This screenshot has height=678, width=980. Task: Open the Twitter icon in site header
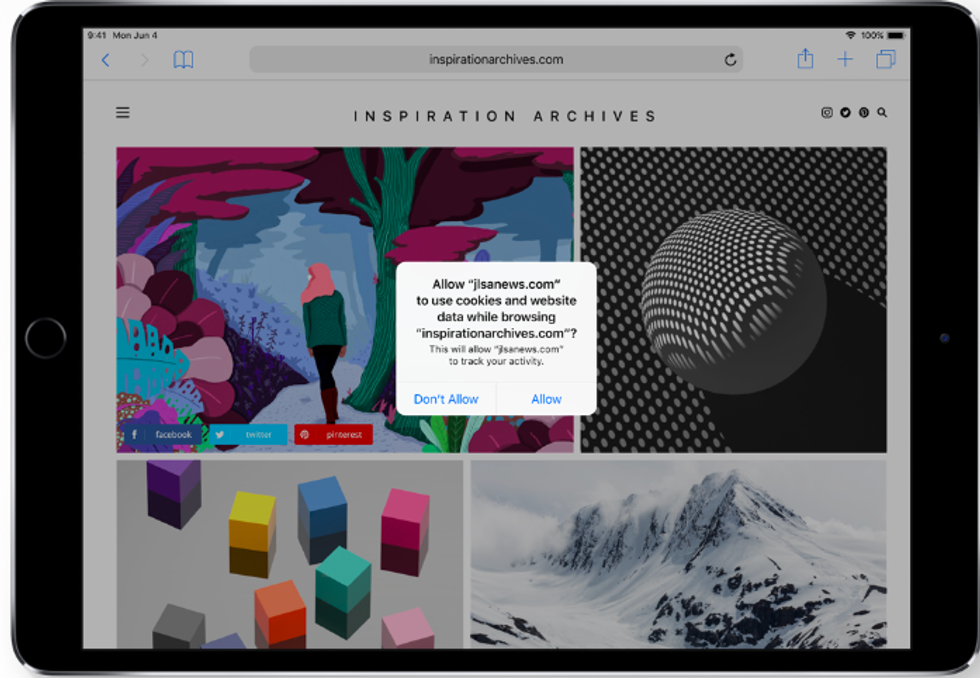pos(845,113)
